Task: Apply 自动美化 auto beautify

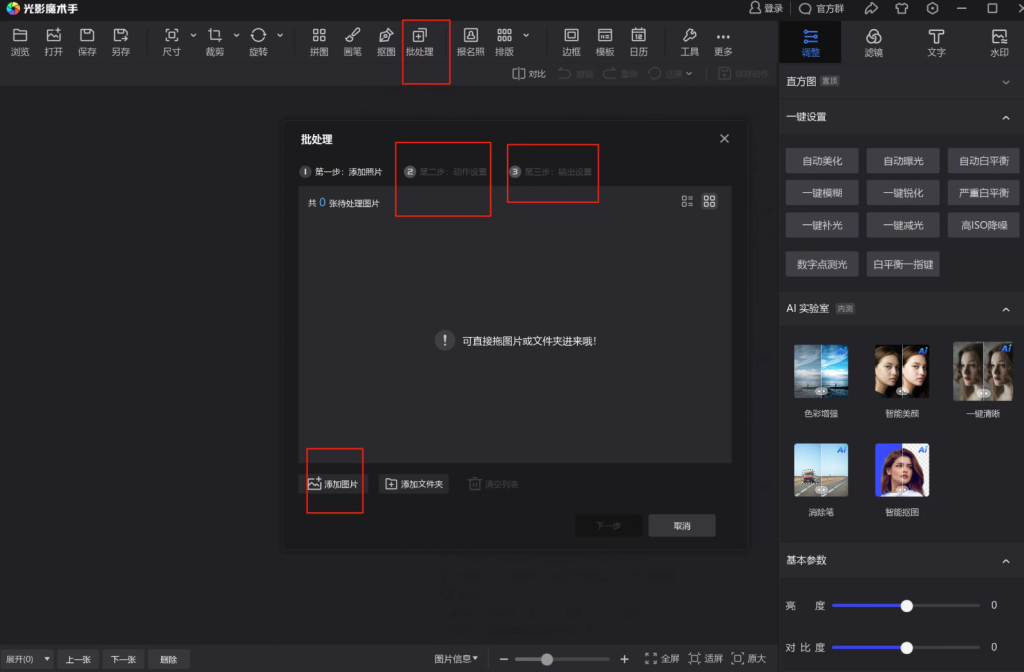Action: [x=822, y=160]
